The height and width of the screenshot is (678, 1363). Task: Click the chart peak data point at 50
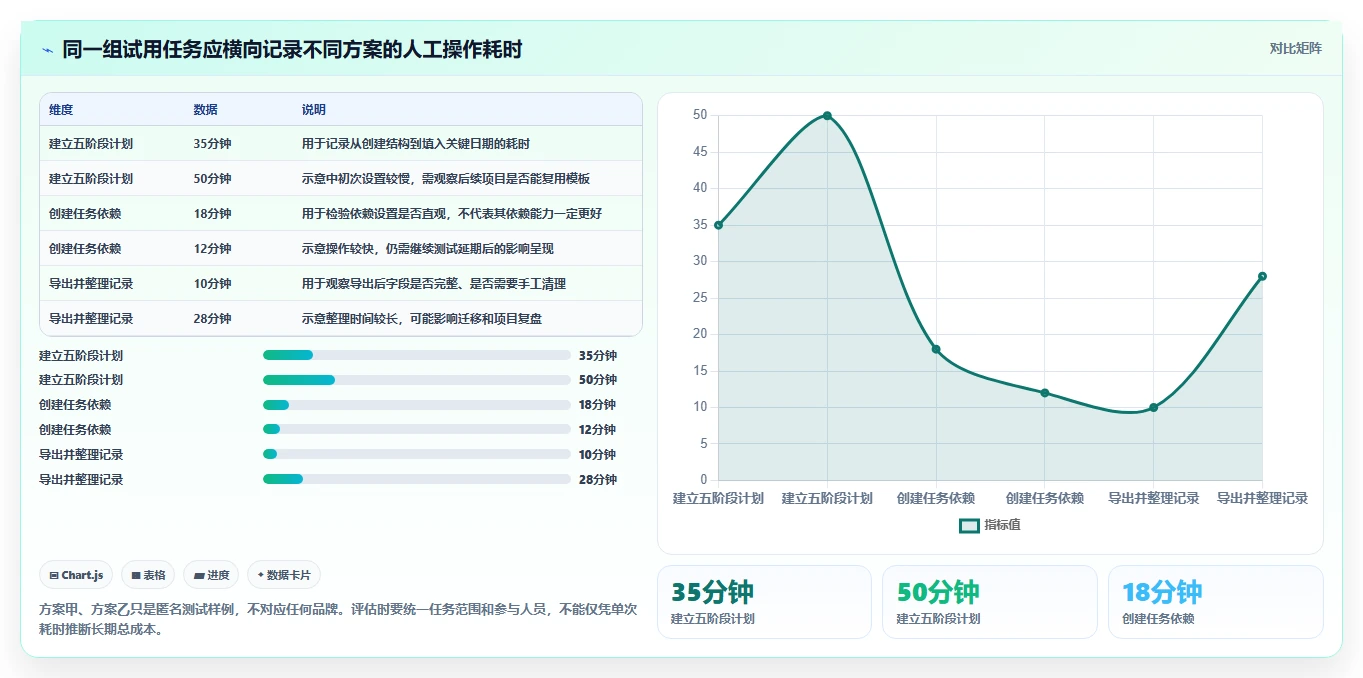(x=827, y=115)
